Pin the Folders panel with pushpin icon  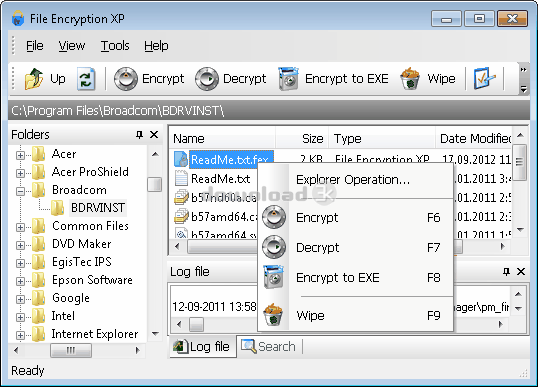coord(139,135)
